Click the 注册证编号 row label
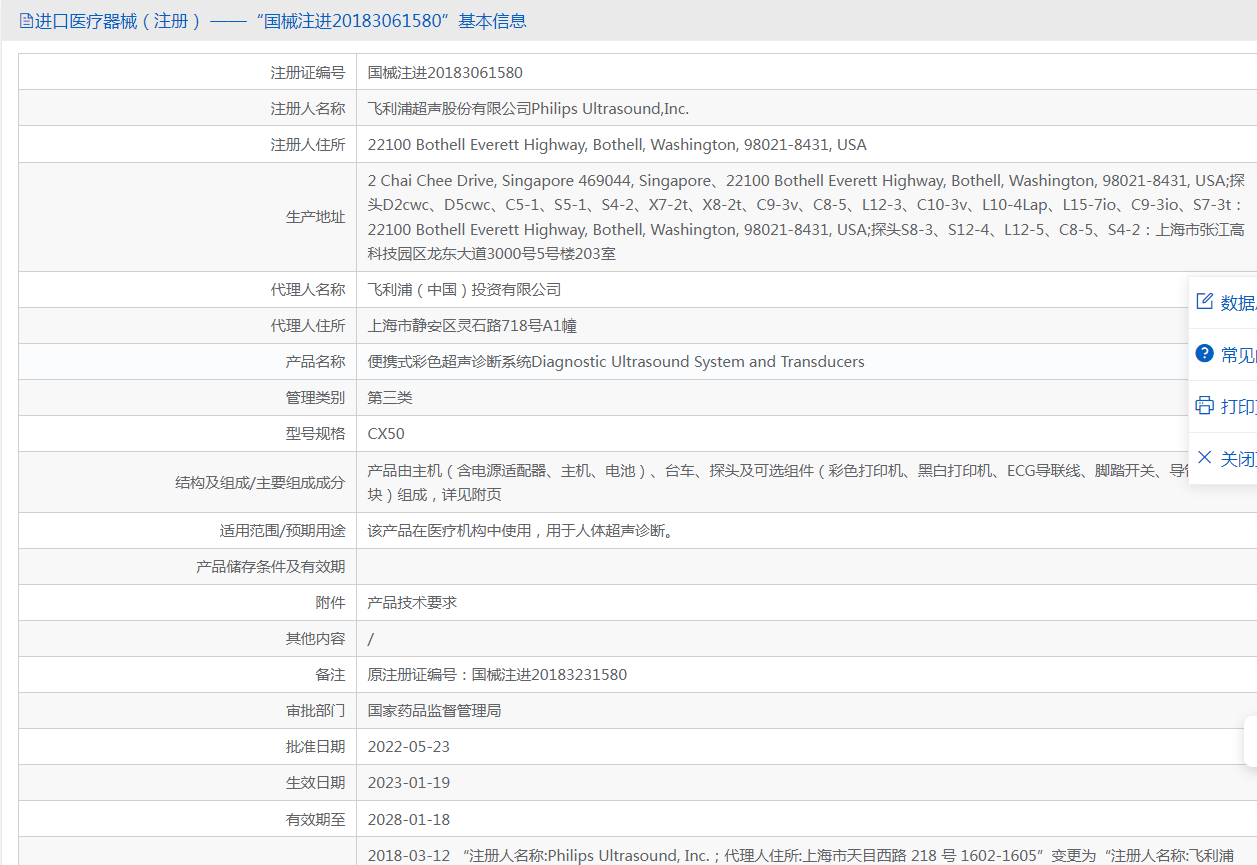1257x865 pixels. pos(308,73)
